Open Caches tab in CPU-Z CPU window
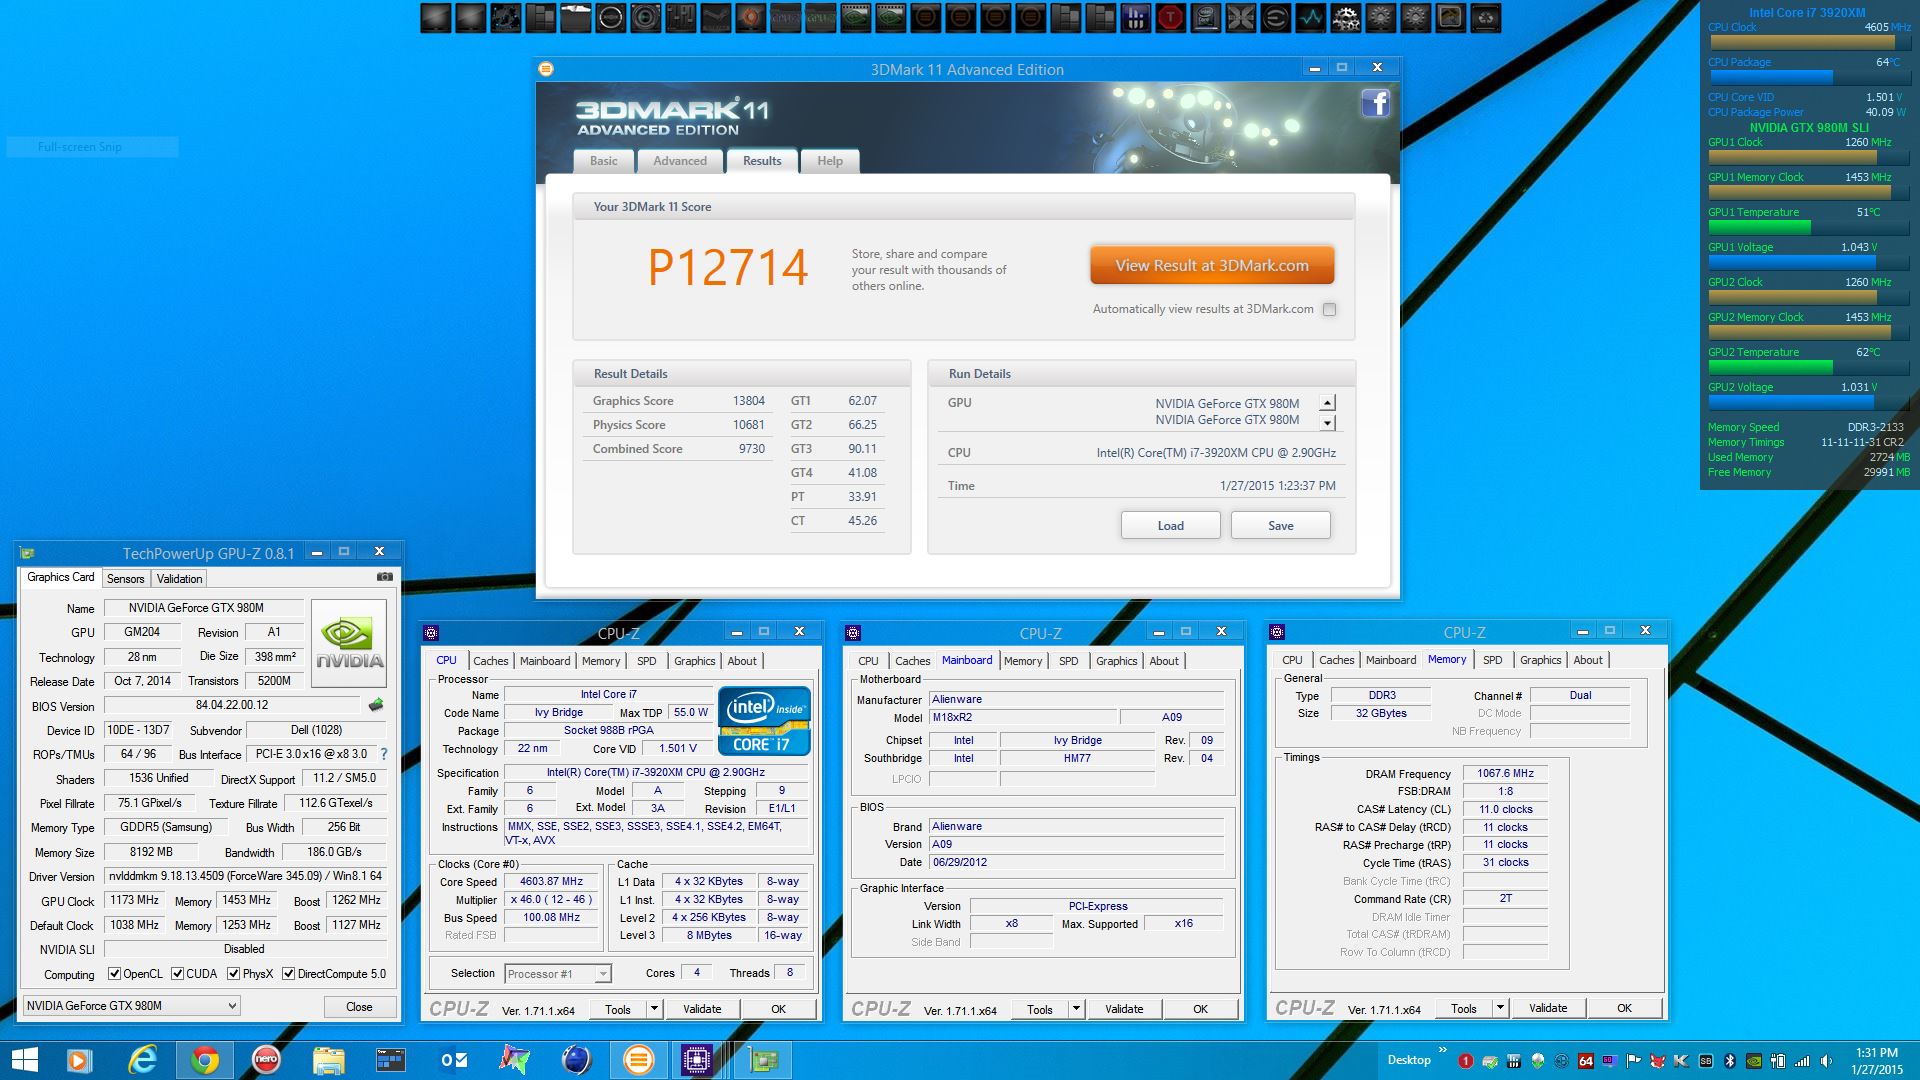Screen dimensions: 1920x1080 pos(491,661)
